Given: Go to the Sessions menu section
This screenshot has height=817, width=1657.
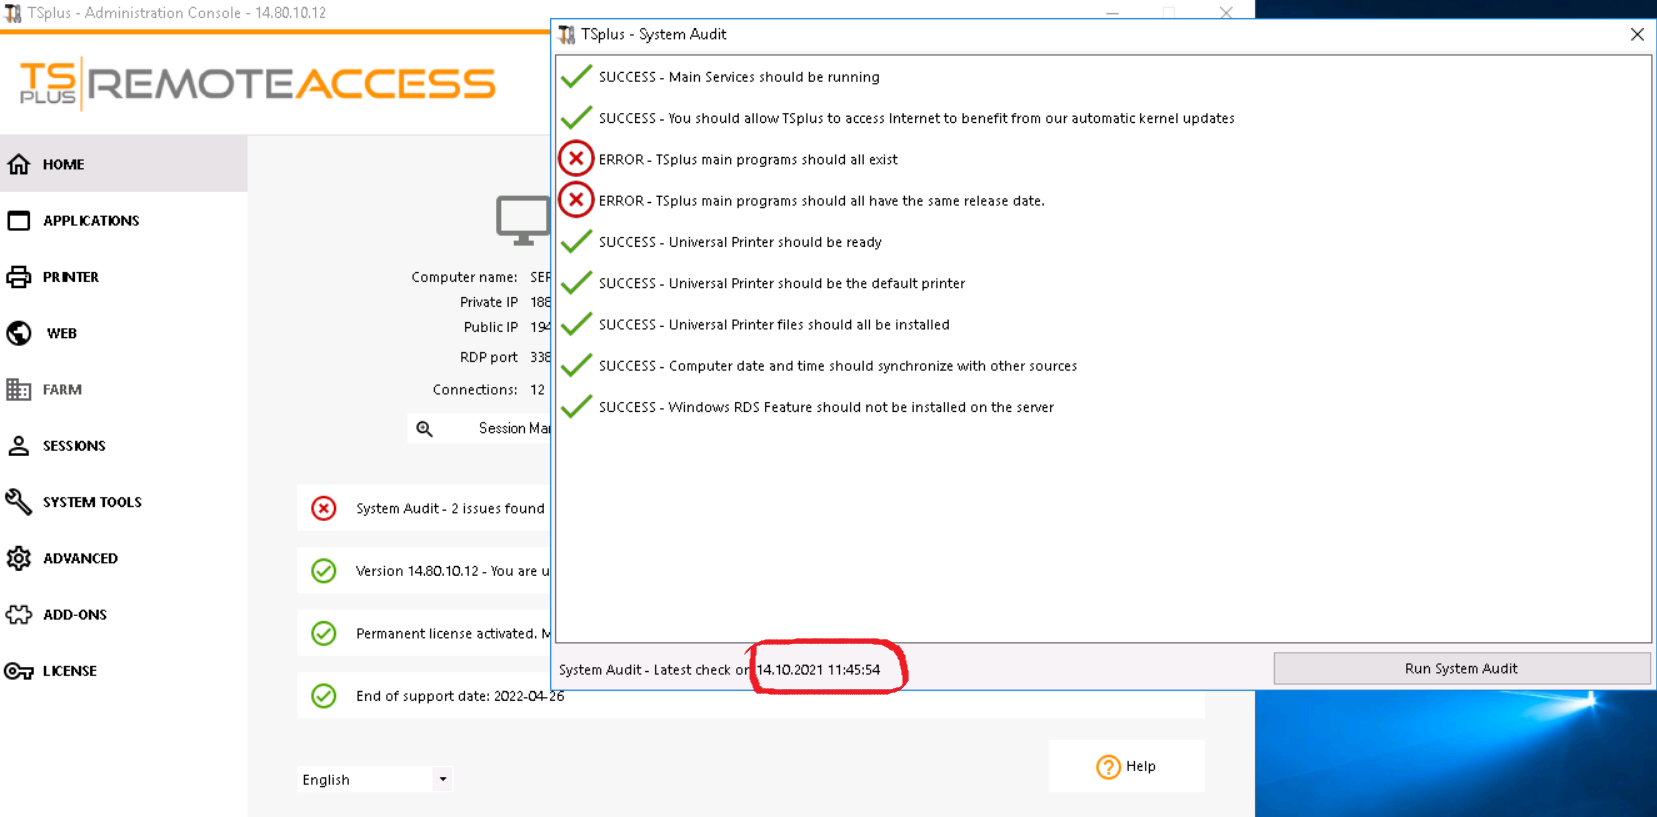Looking at the screenshot, I should [x=74, y=446].
